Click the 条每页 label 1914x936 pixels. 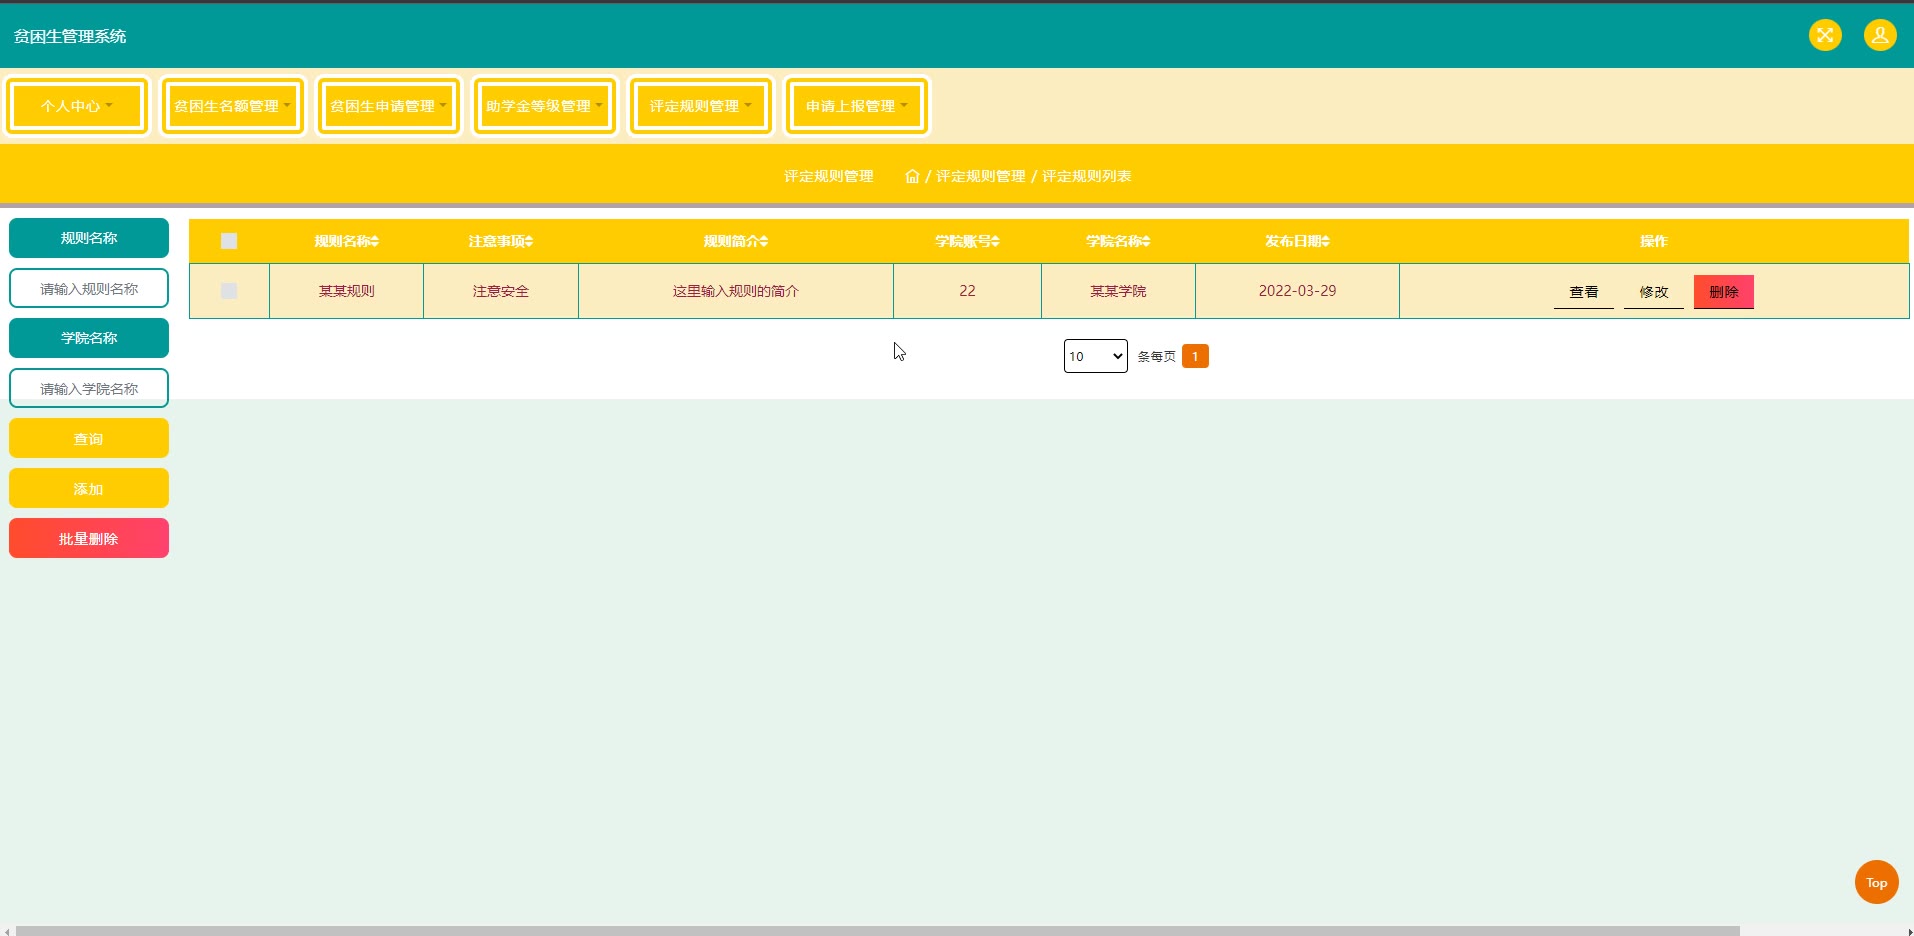click(x=1157, y=356)
